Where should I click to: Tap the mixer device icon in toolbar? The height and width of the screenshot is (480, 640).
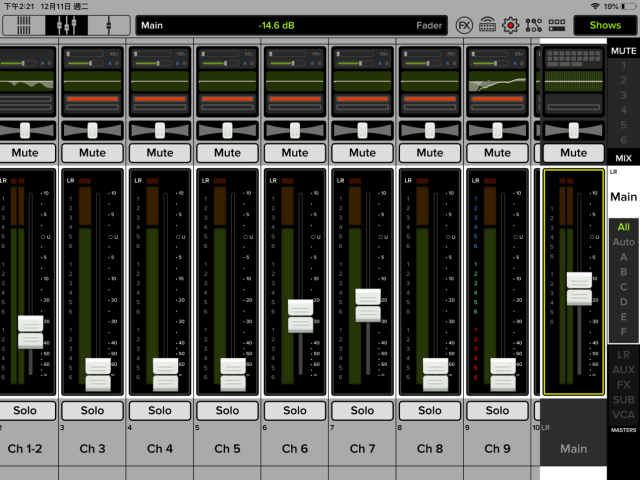(x=487, y=25)
